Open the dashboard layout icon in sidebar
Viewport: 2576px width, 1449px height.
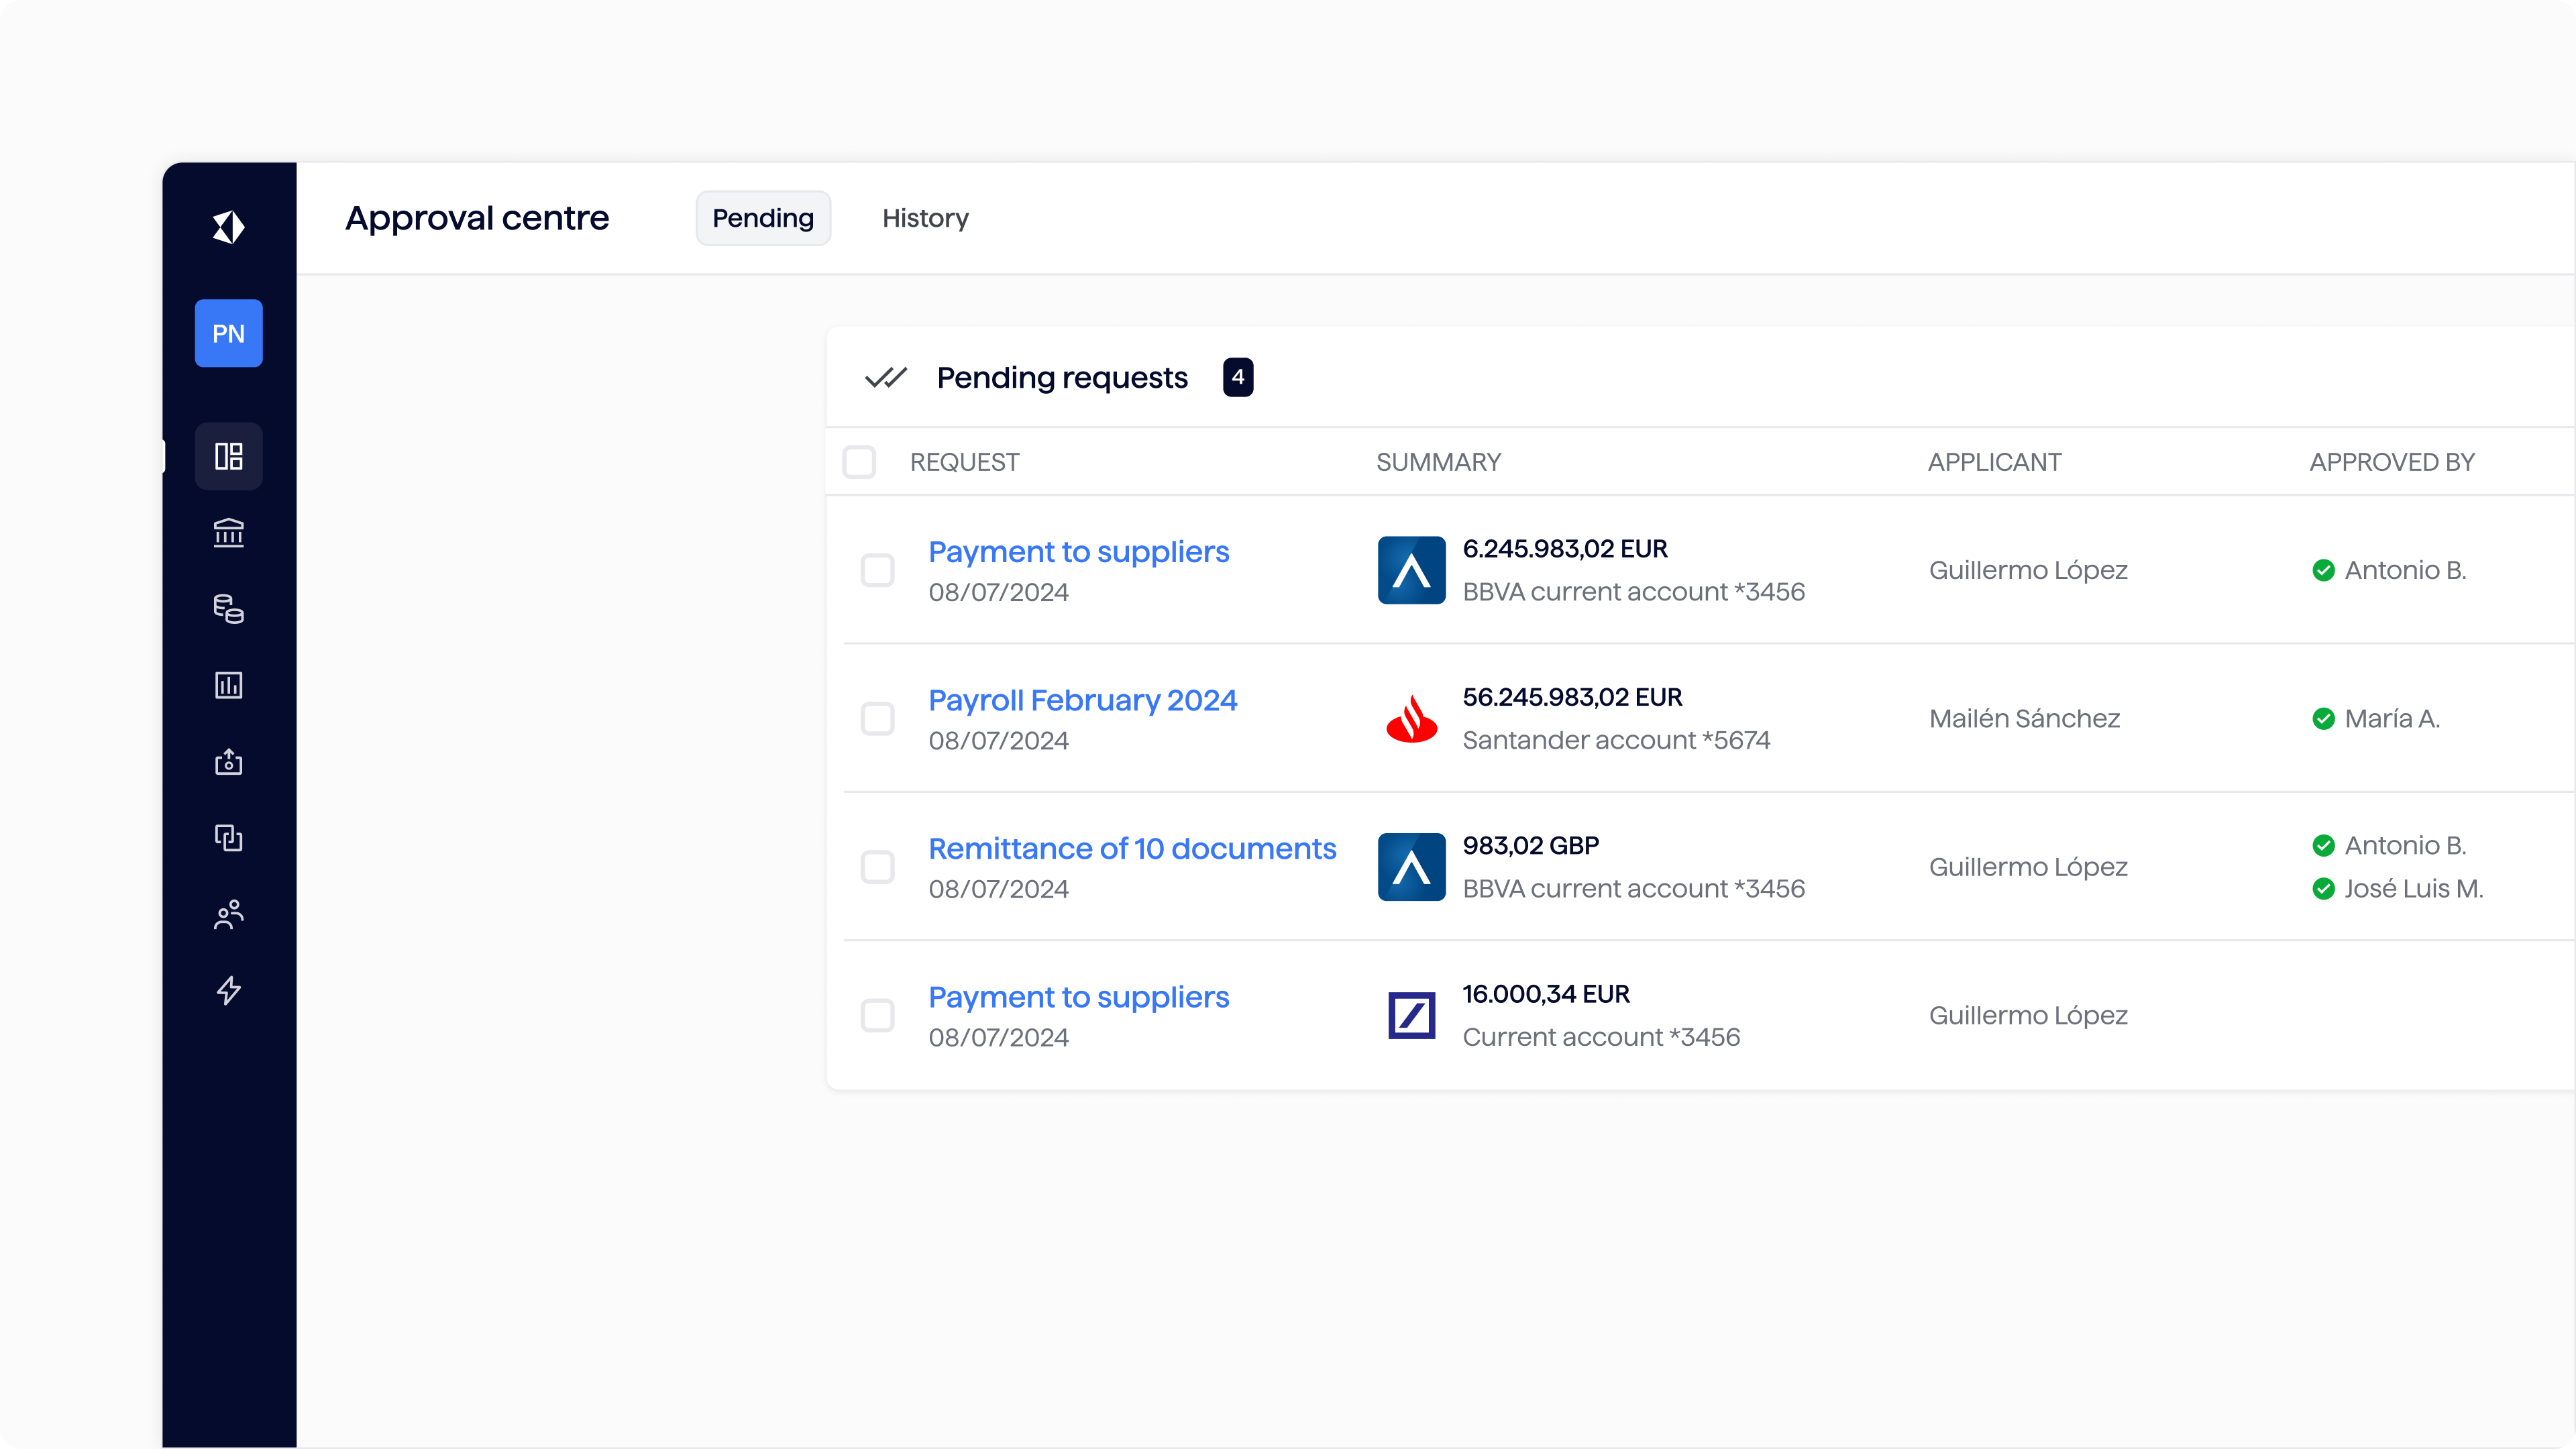click(228, 456)
